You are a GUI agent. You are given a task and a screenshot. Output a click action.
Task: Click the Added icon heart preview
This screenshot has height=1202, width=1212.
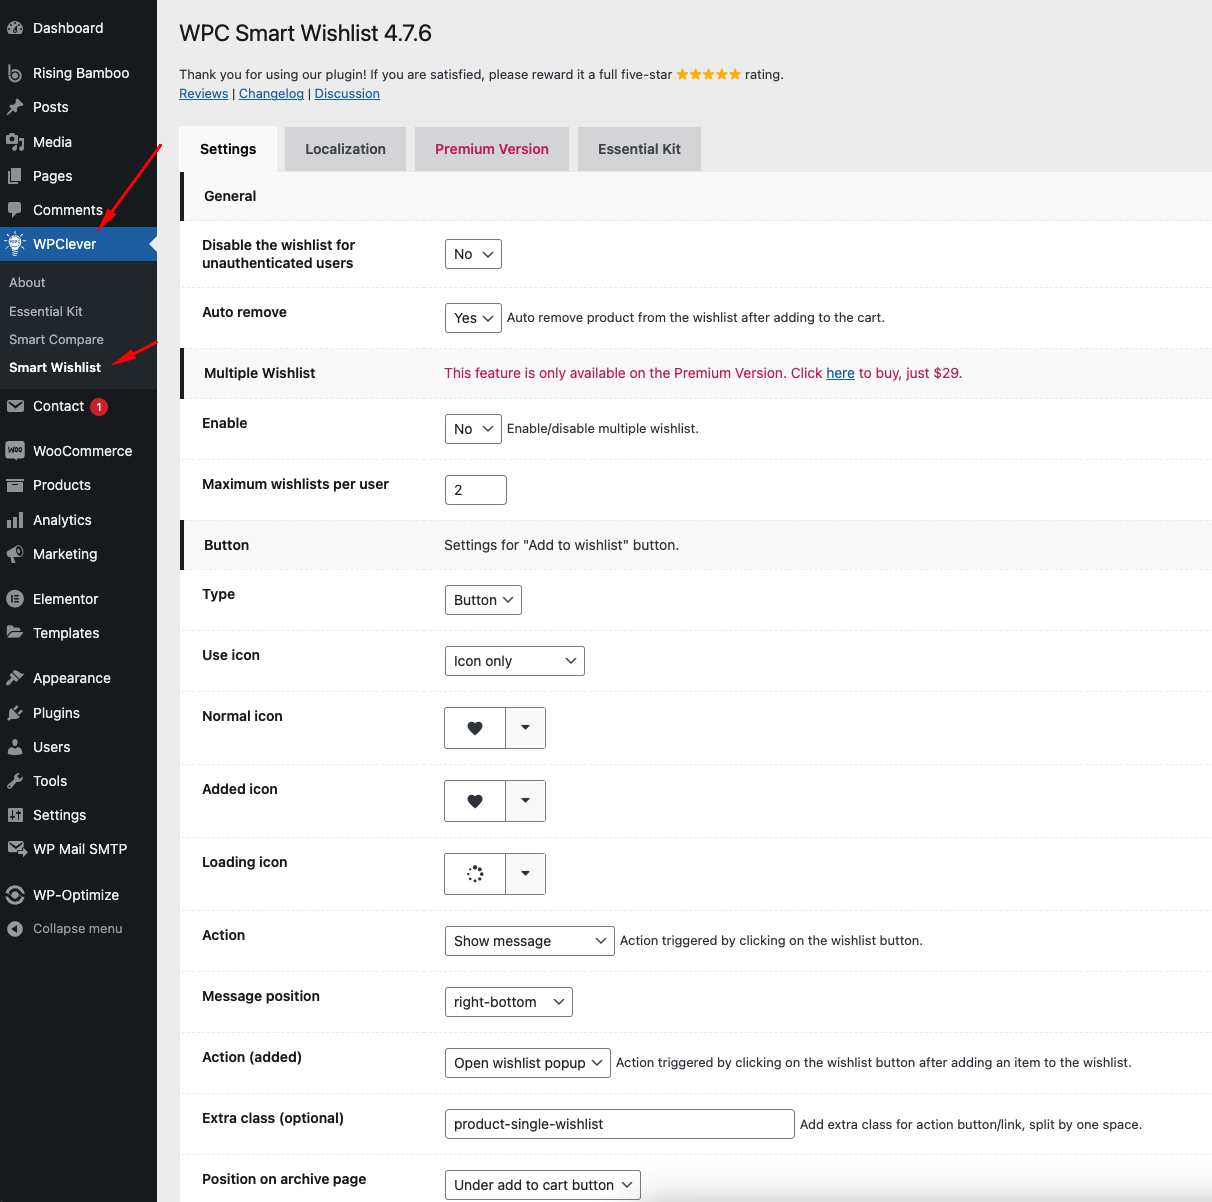point(475,801)
